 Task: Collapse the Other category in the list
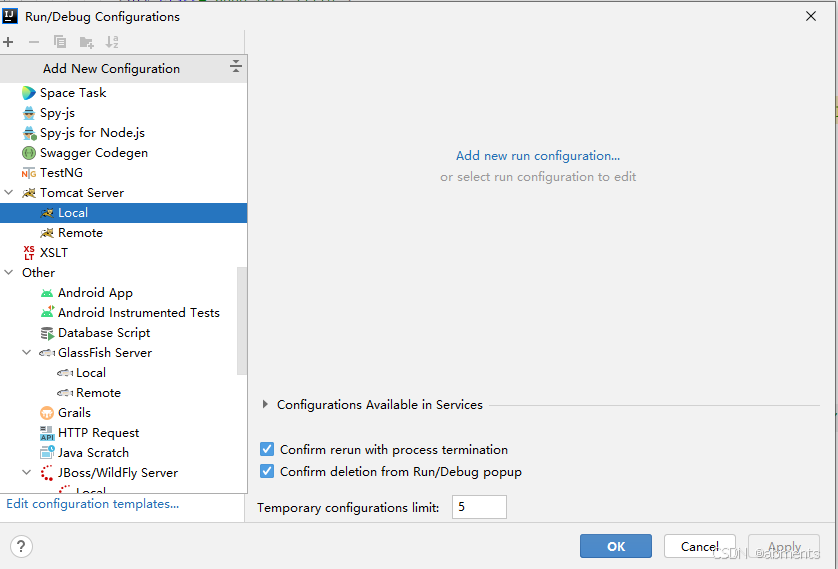coord(10,273)
